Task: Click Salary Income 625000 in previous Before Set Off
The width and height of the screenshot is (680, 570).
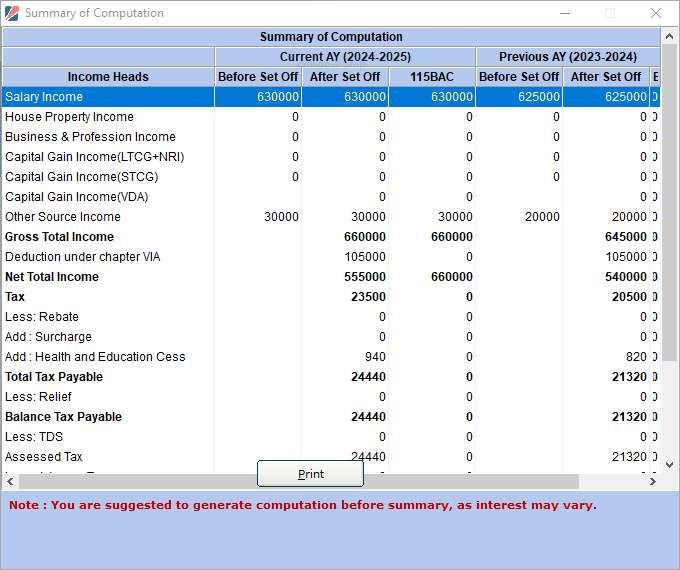Action: point(539,97)
